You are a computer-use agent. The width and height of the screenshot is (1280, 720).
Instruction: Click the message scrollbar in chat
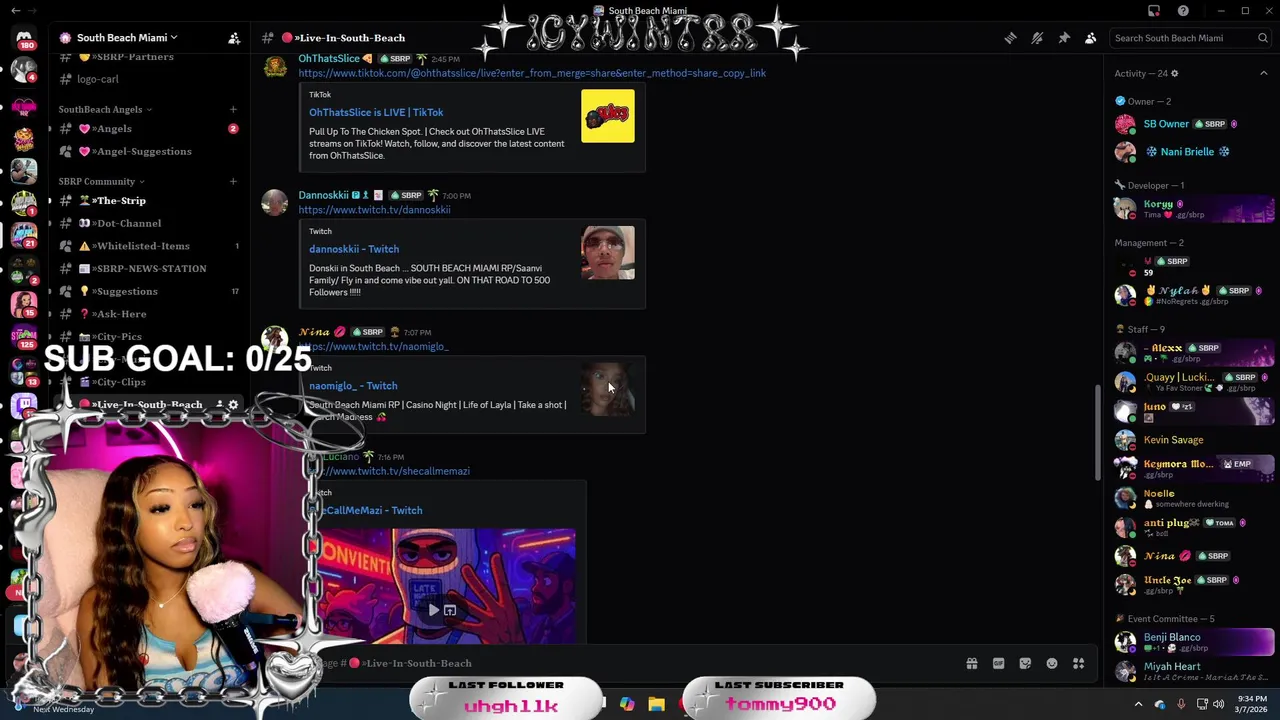pyautogui.click(x=1098, y=432)
